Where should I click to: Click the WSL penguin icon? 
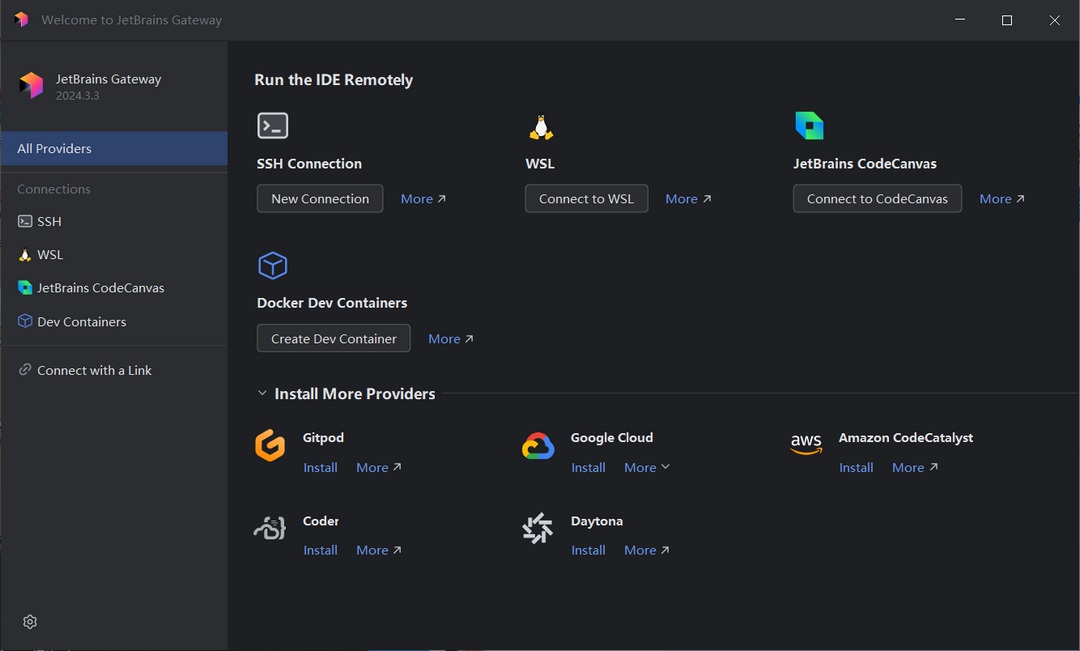point(540,127)
